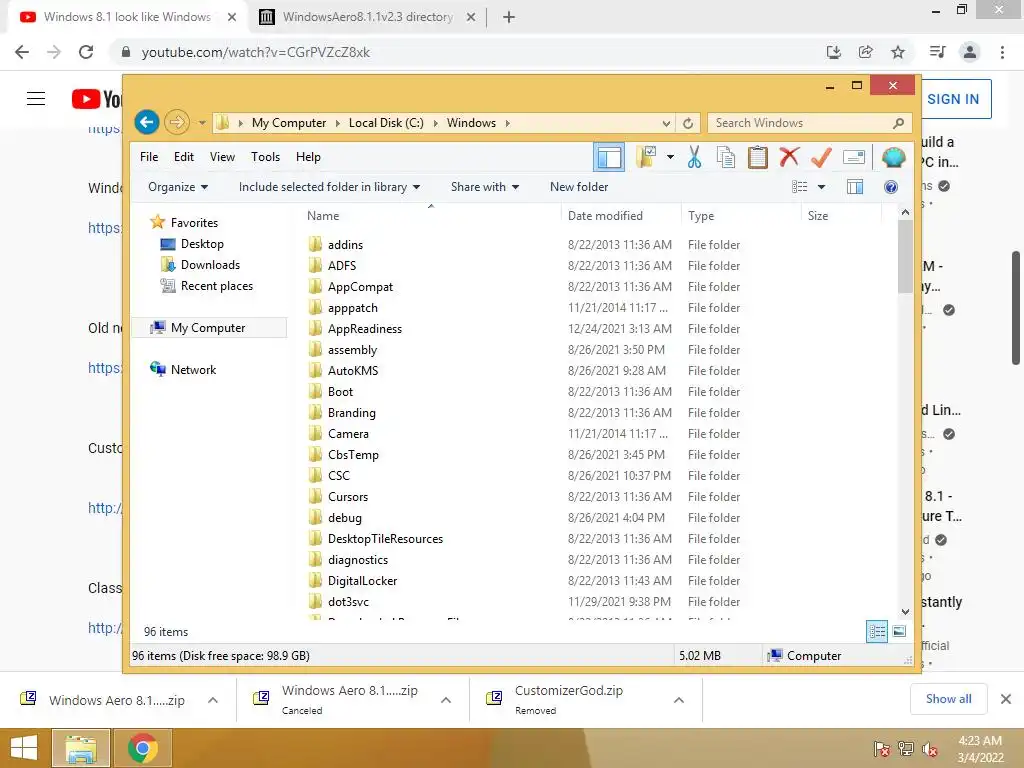1024x768 pixels.
Task: Select My Computer in the navigation pane
Action: (x=208, y=328)
